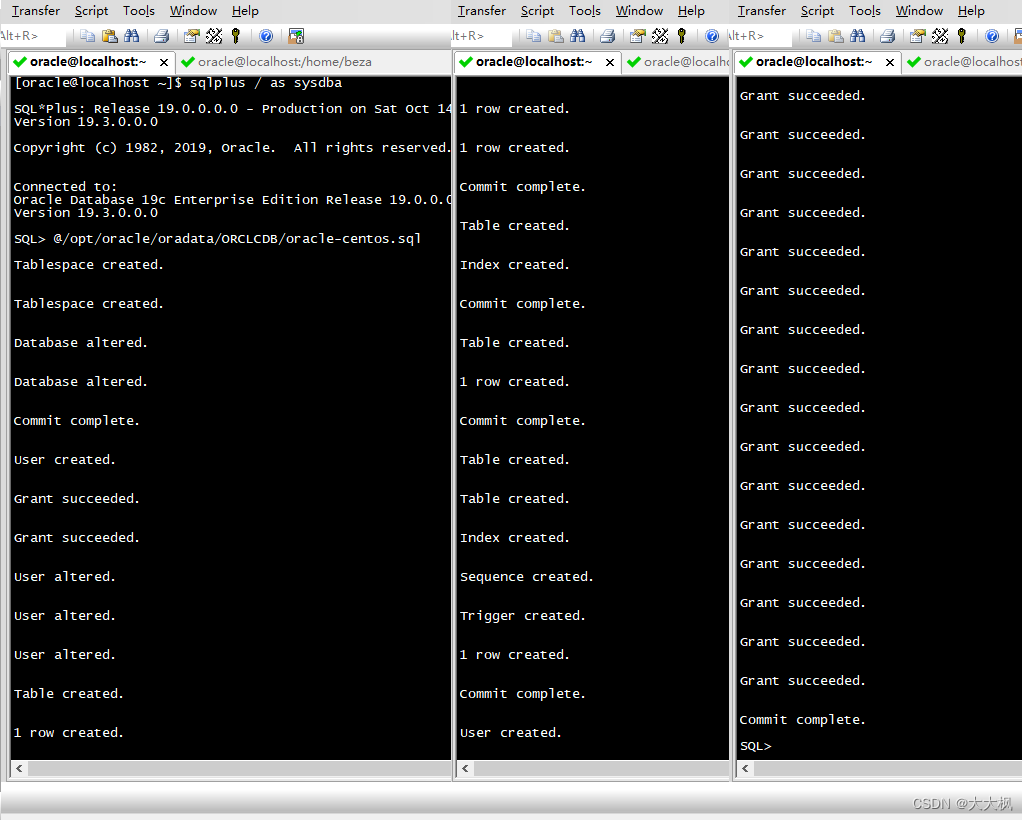Switch to inactive second tab in right window

click(x=962, y=62)
